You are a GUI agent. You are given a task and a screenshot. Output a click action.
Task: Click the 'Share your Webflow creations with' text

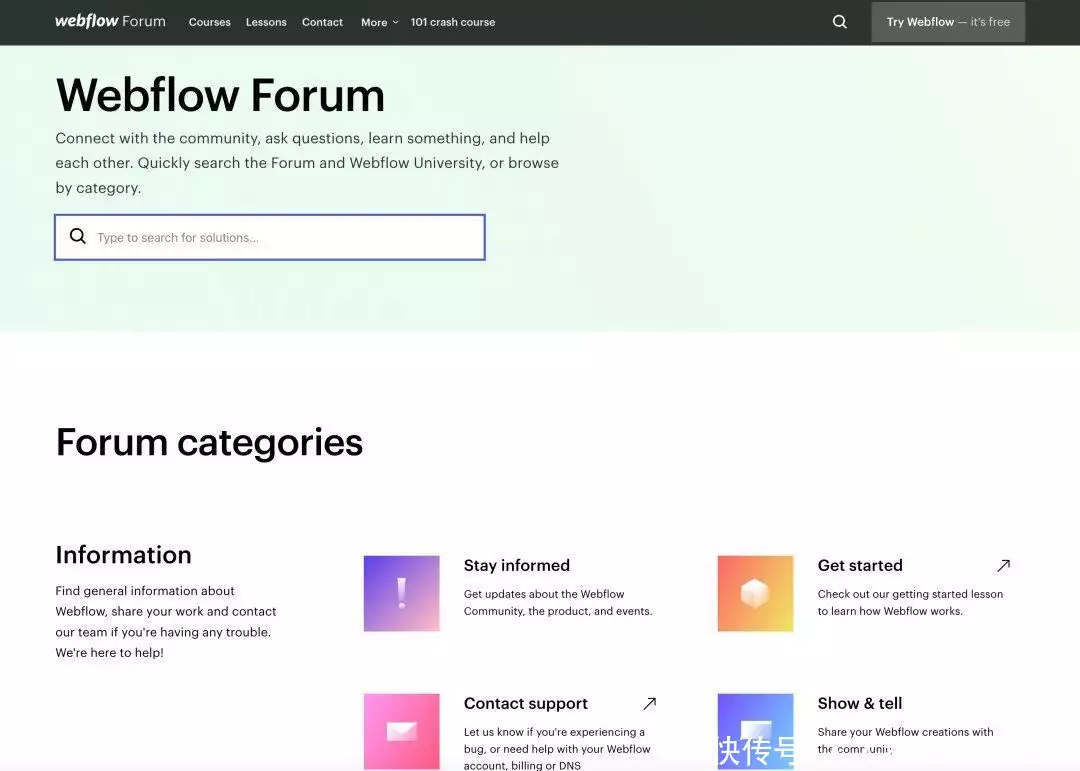906,740
